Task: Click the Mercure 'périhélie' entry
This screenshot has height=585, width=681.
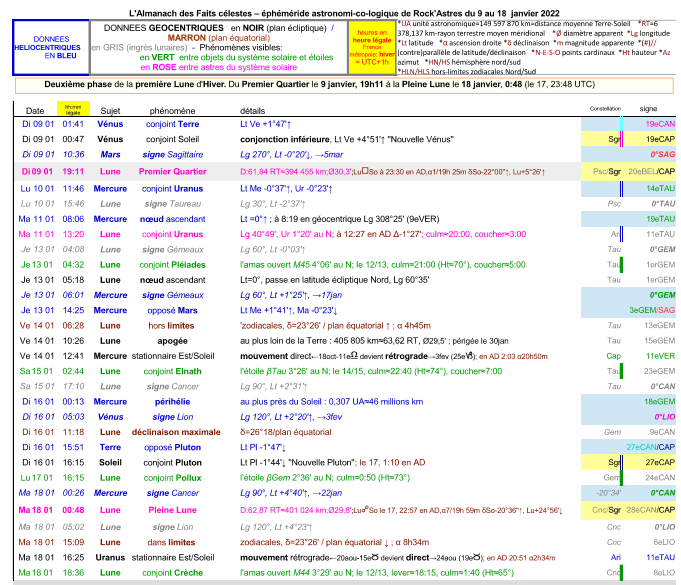Action: 173,401
